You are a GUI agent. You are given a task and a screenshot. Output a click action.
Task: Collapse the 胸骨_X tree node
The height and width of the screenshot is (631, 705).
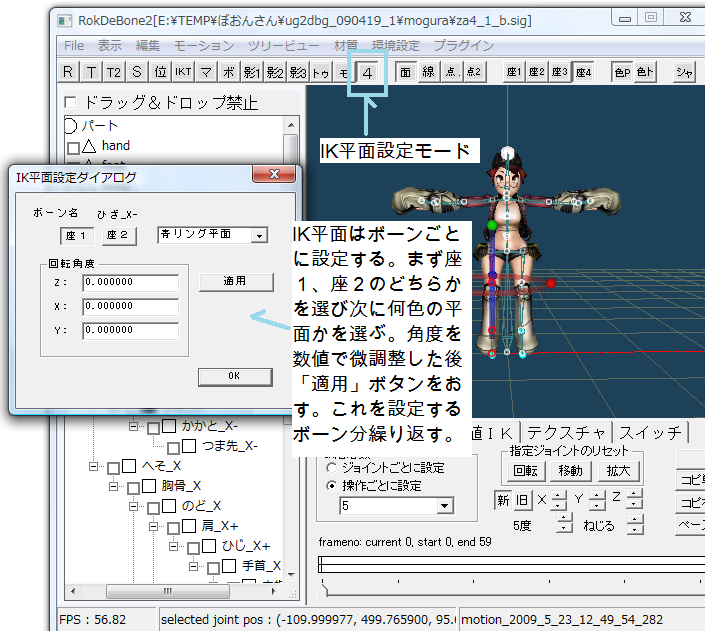112,486
